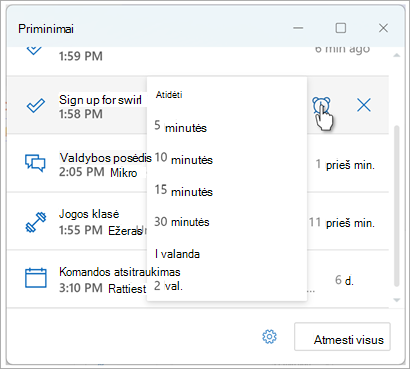Open reminder settings gear icon
410x369 pixels.
click(269, 337)
